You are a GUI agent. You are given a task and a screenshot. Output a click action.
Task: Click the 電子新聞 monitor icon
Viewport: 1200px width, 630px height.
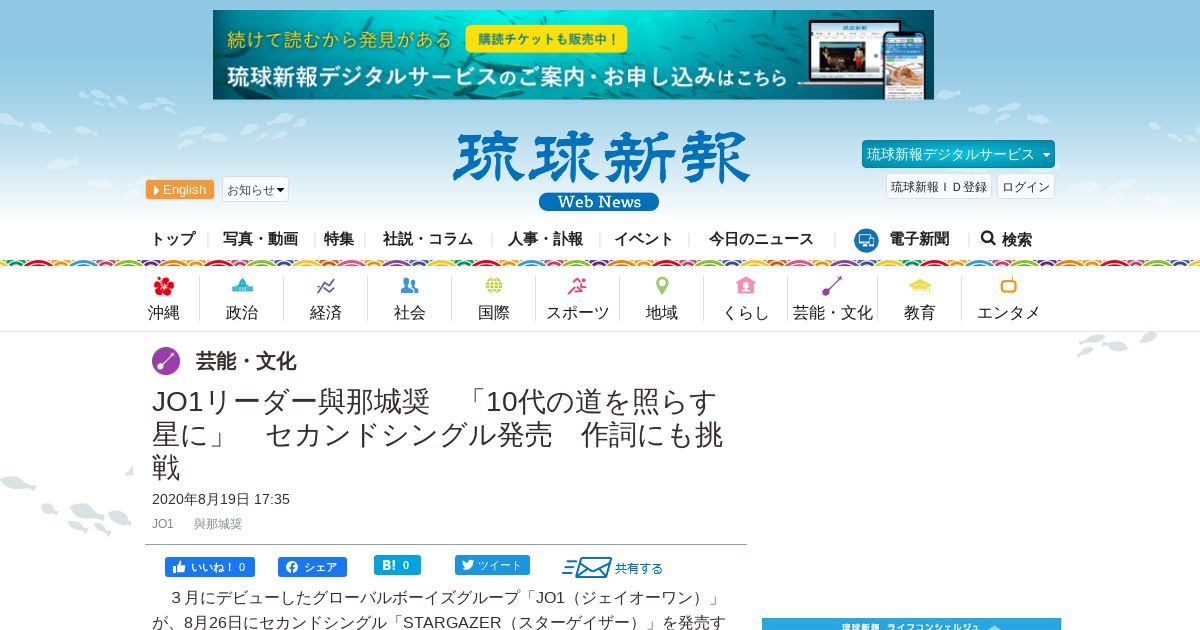coord(866,240)
